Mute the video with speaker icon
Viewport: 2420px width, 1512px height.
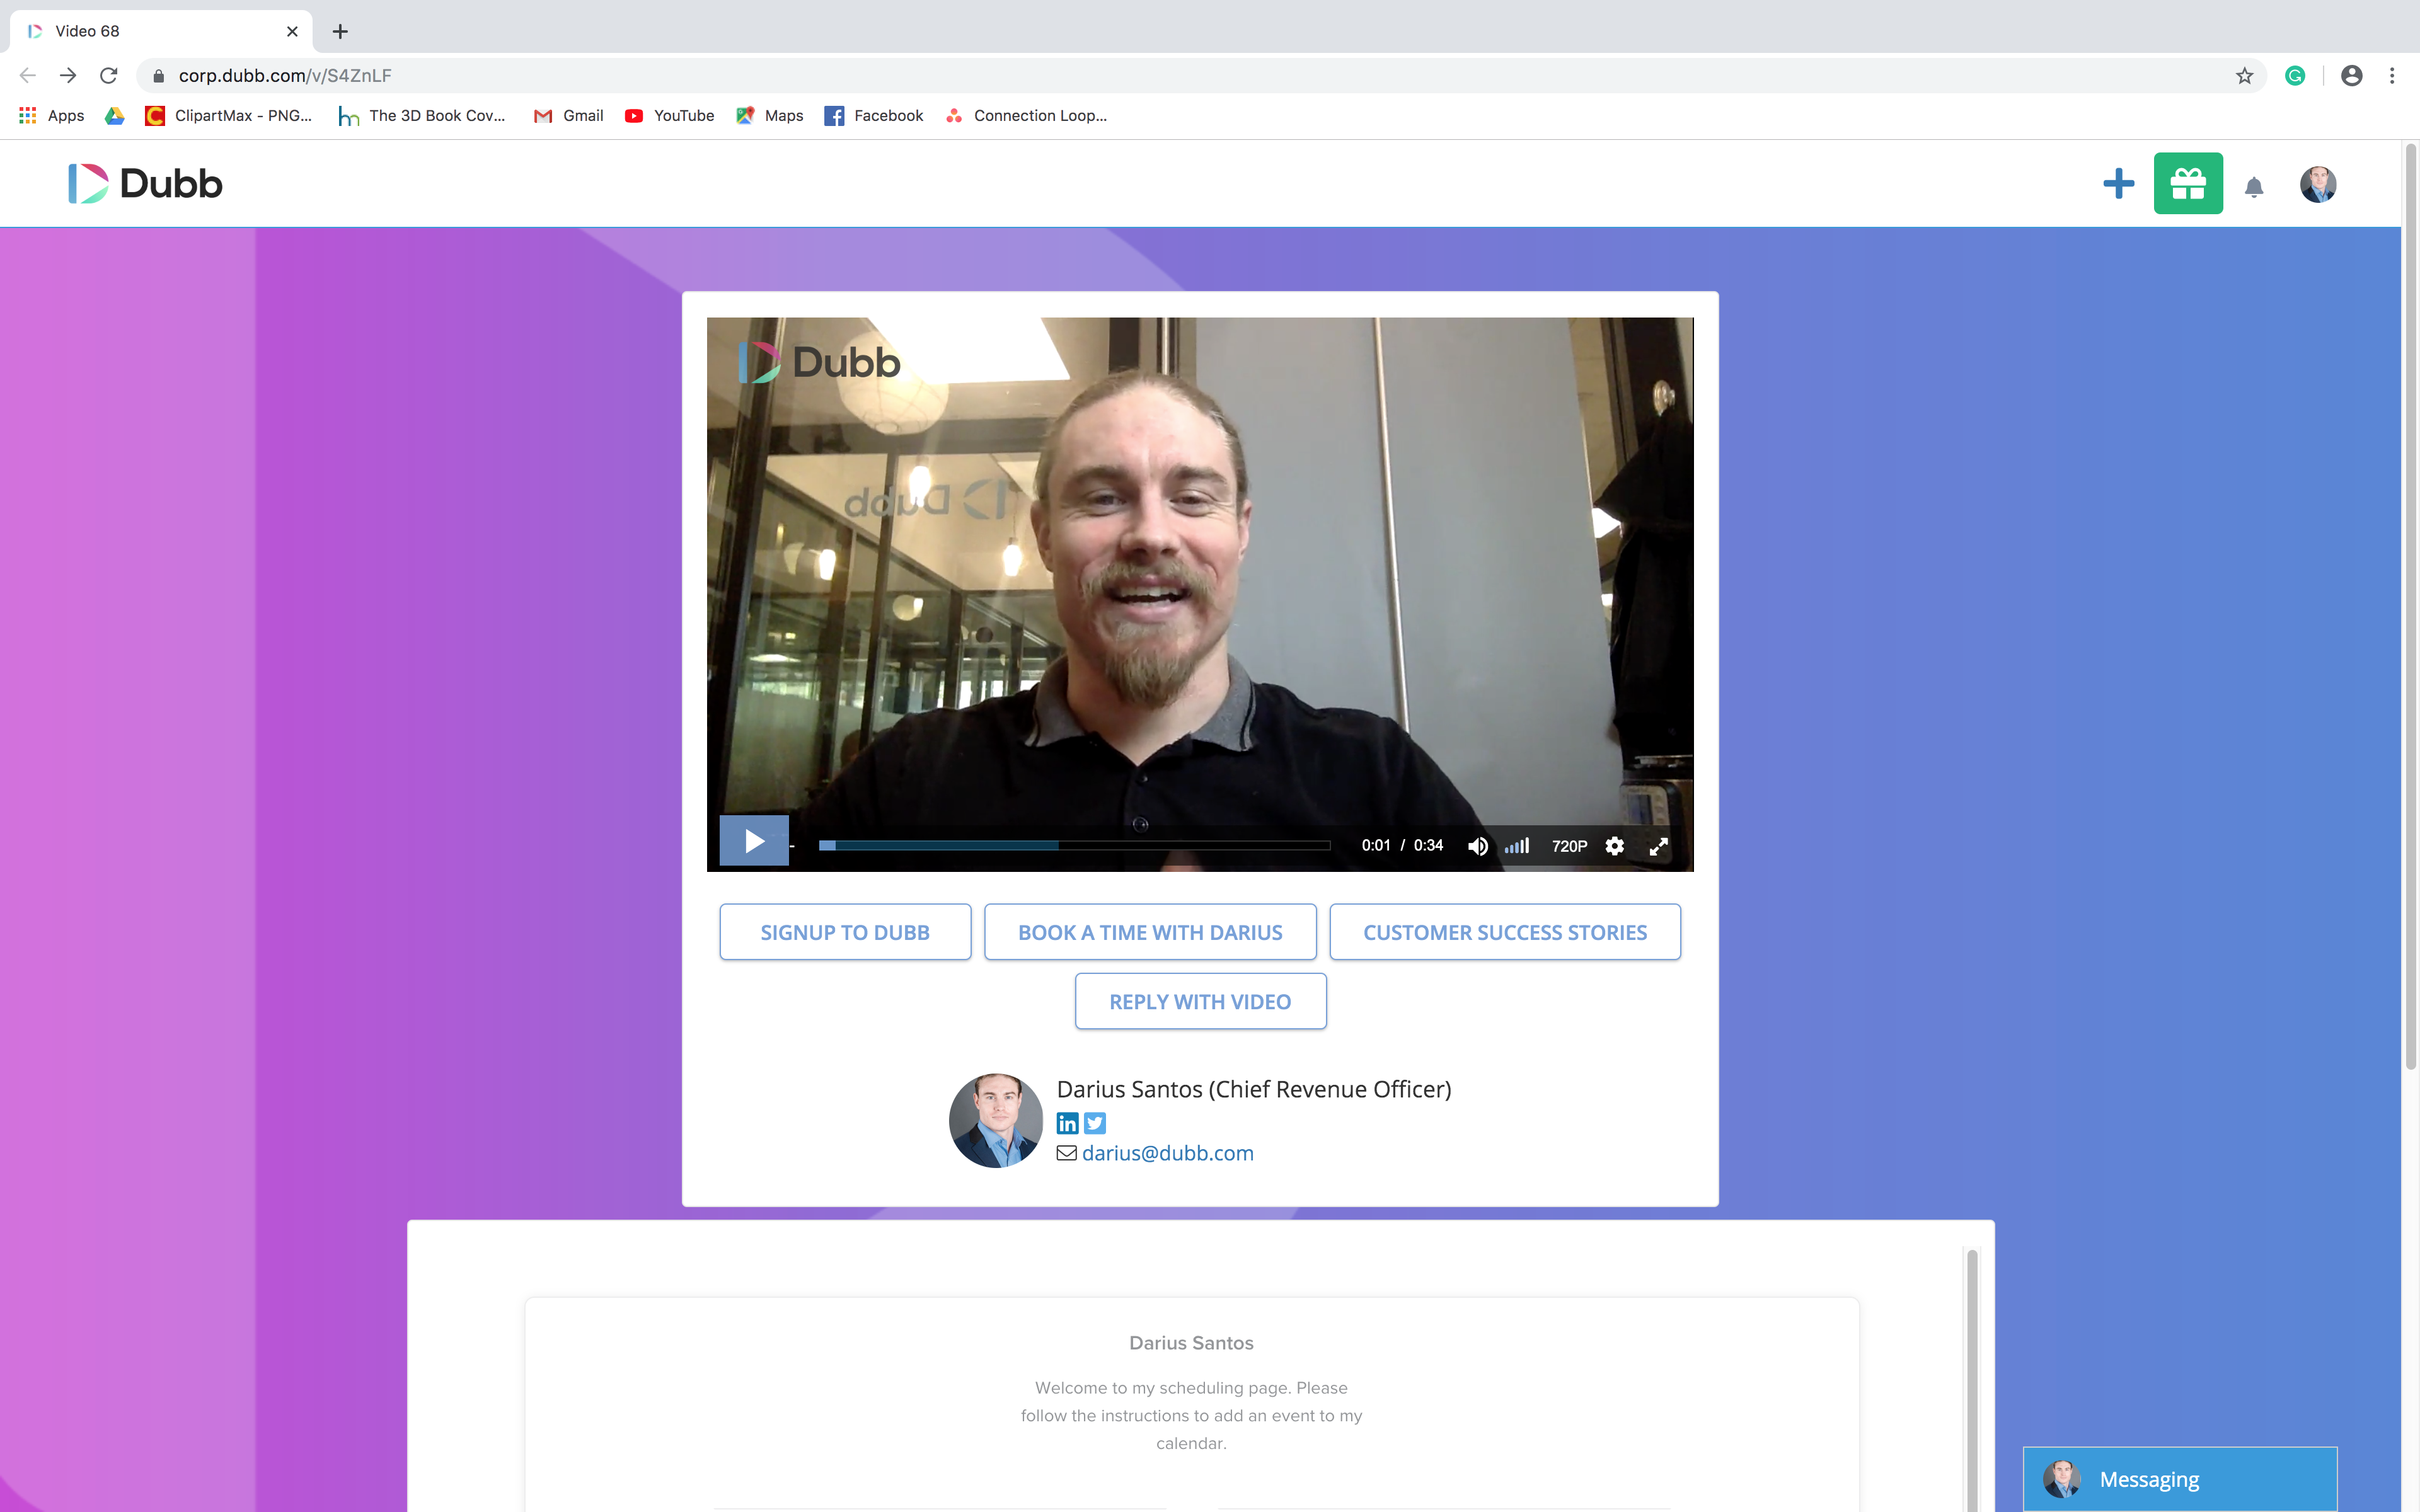pos(1477,846)
